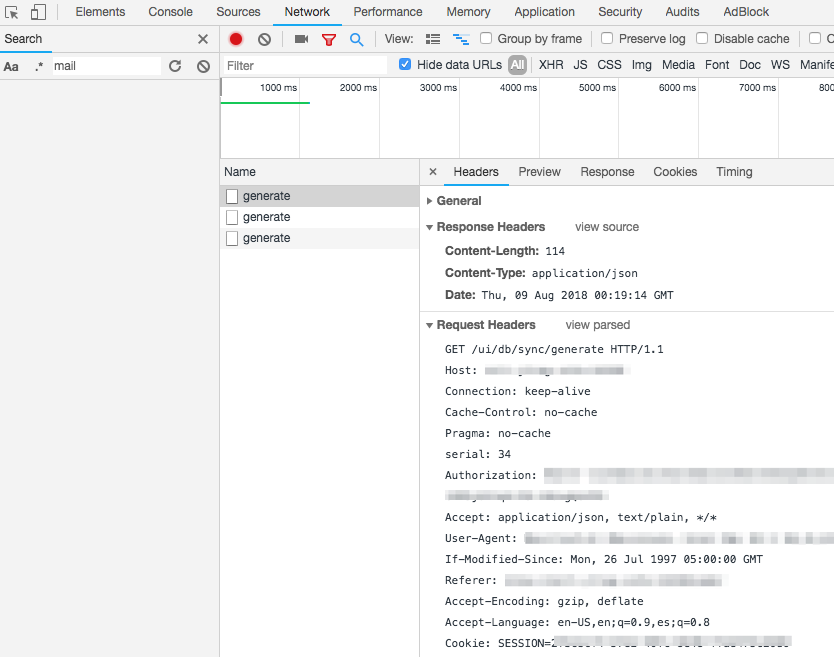Viewport: 834px width, 657px height.
Task: Collapse the Response Headers section
Action: tap(429, 227)
